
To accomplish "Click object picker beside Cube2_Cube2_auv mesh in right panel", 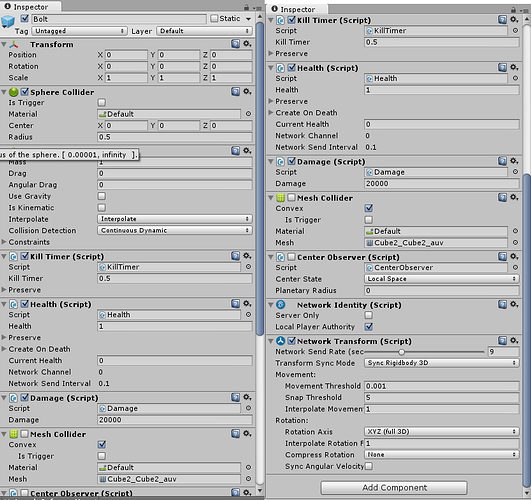I will click(515, 243).
